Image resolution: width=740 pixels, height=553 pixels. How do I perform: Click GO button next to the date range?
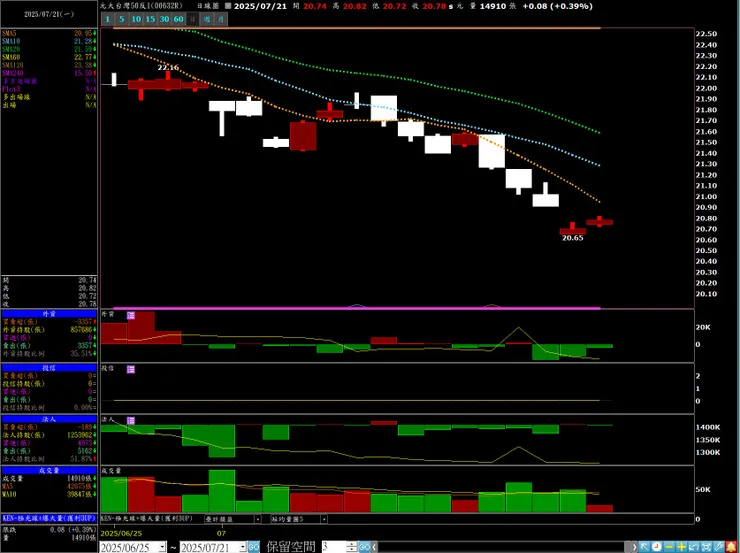click(254, 547)
